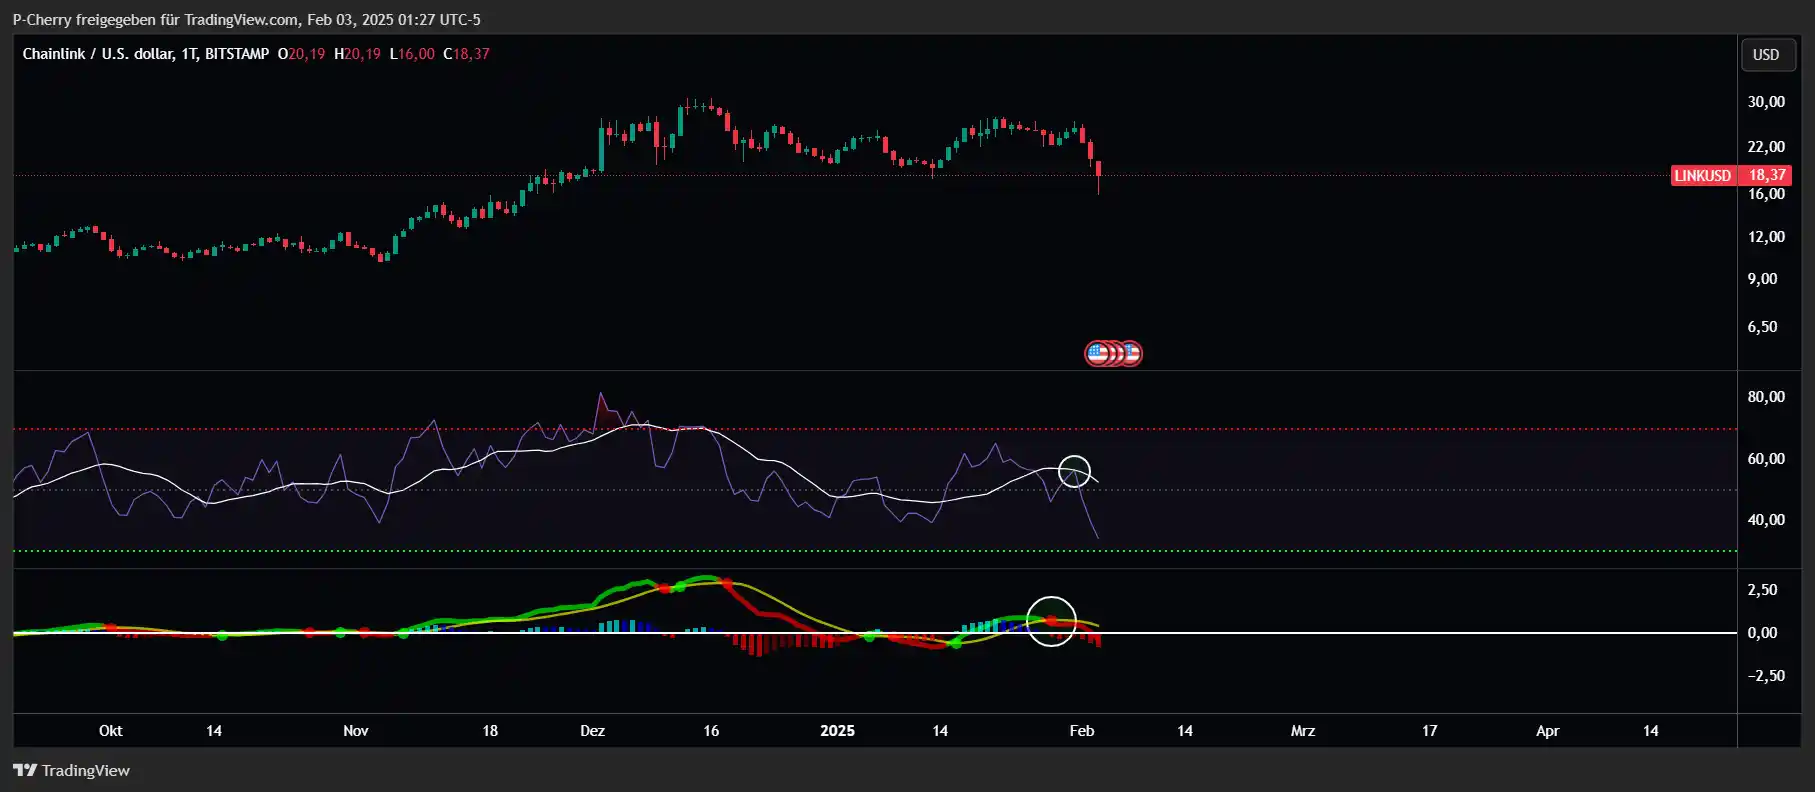This screenshot has height=792, width=1815.
Task: Click the Mrz date label
Action: 1303,731
